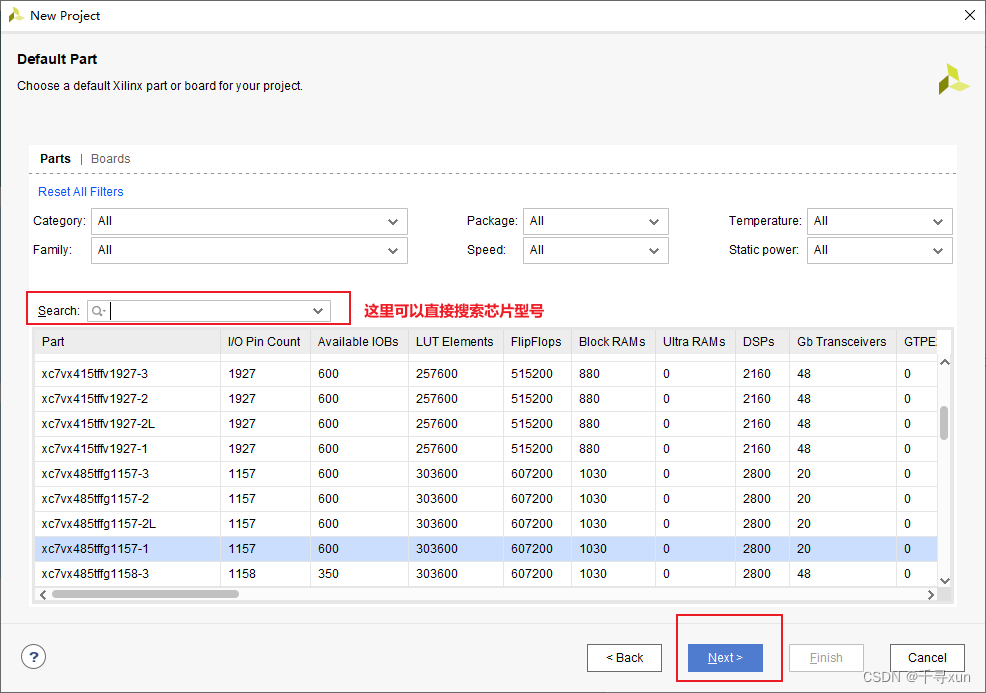Sort by LUT Elements column header
The width and height of the screenshot is (986, 693).
tap(455, 341)
